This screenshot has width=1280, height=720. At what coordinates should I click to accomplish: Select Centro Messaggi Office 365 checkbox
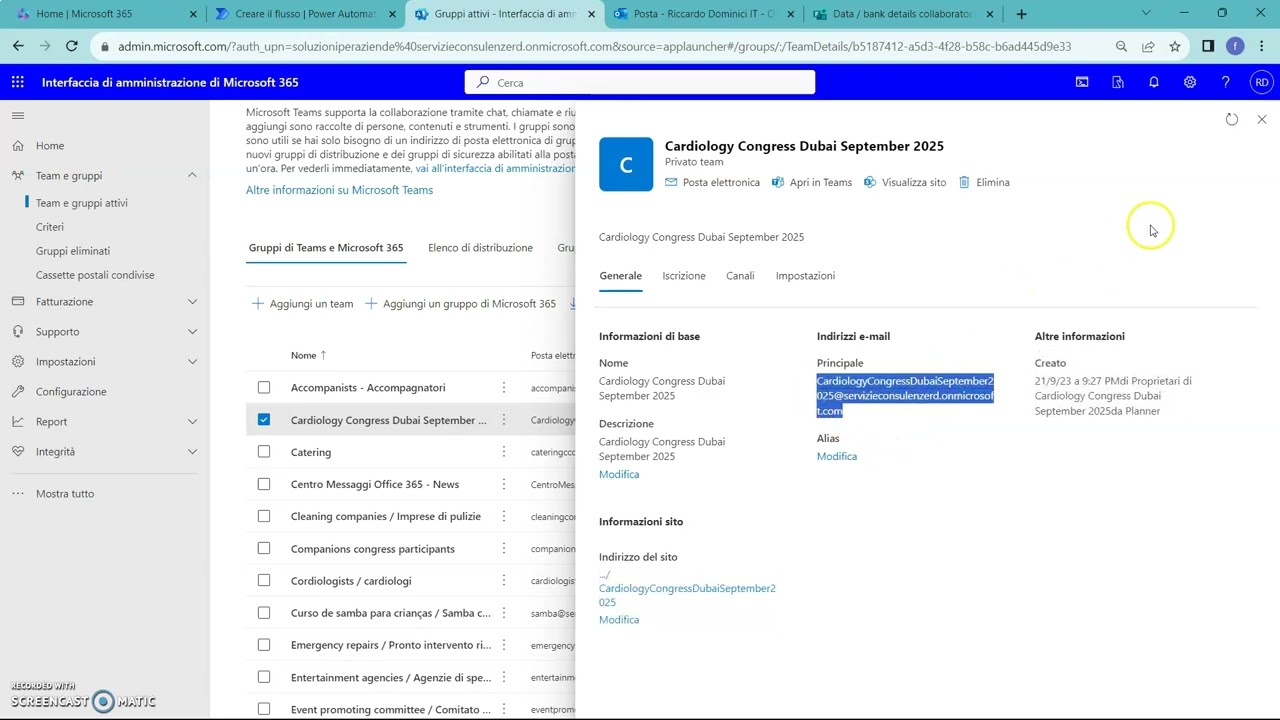[x=264, y=484]
